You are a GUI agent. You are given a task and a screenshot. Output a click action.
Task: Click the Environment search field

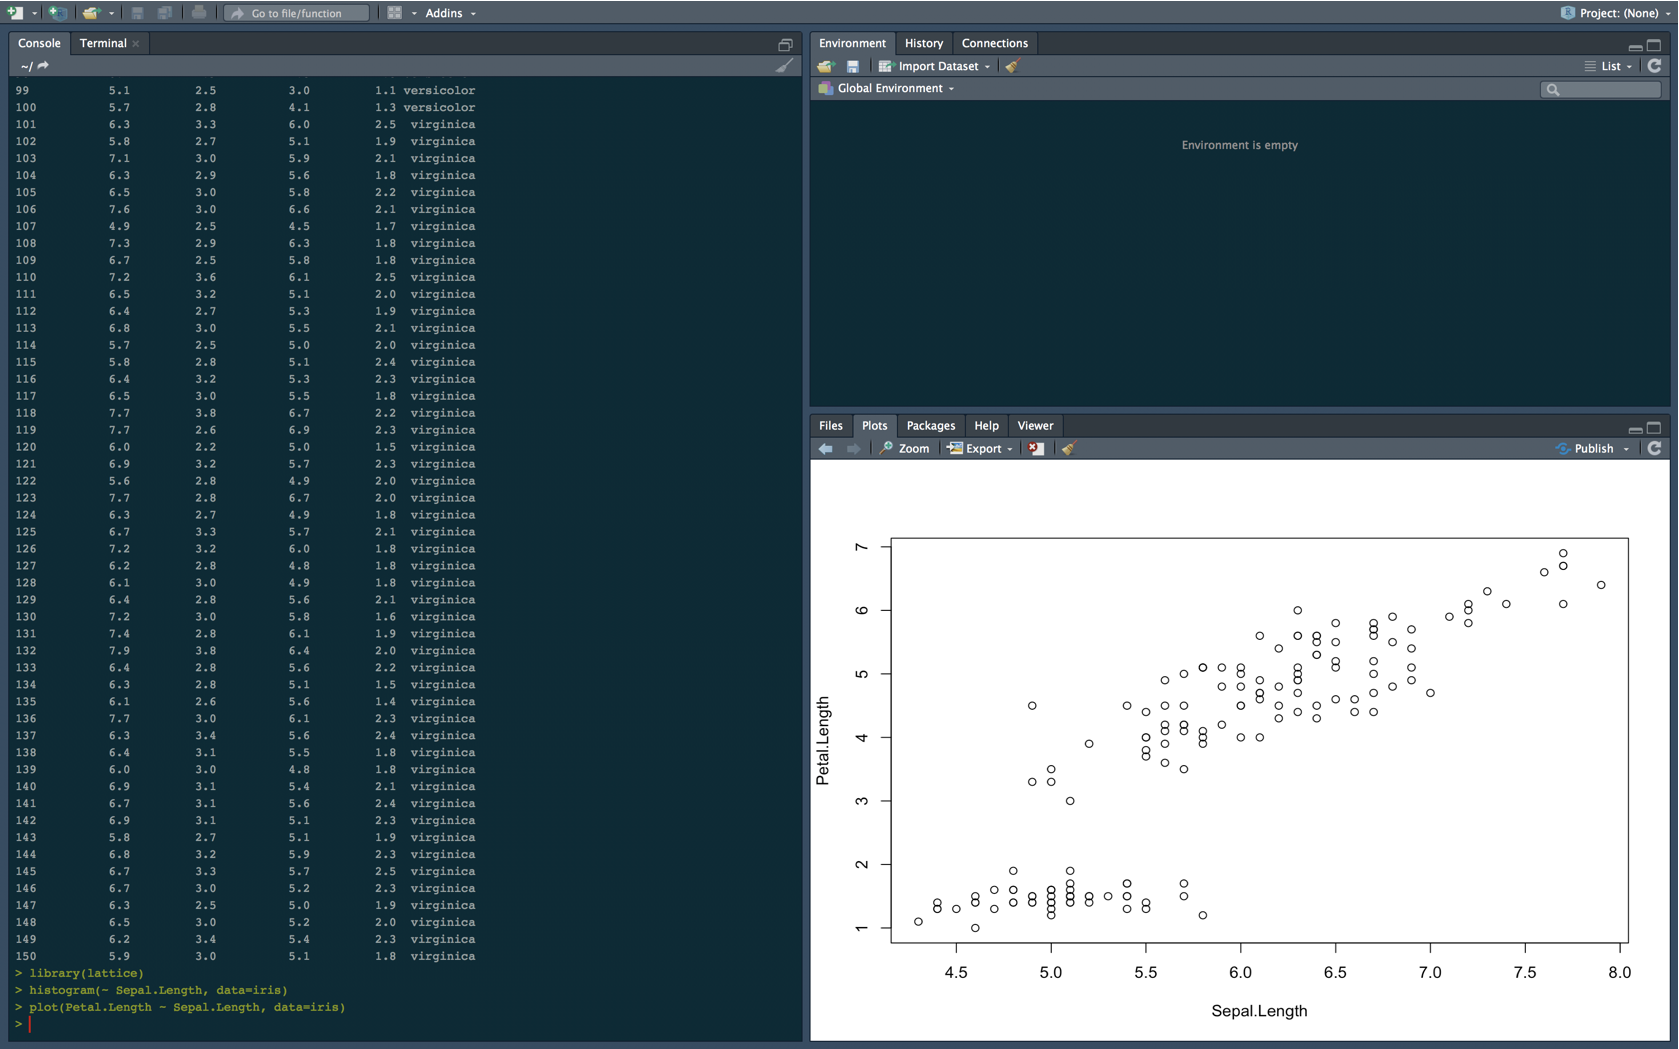pos(1601,89)
